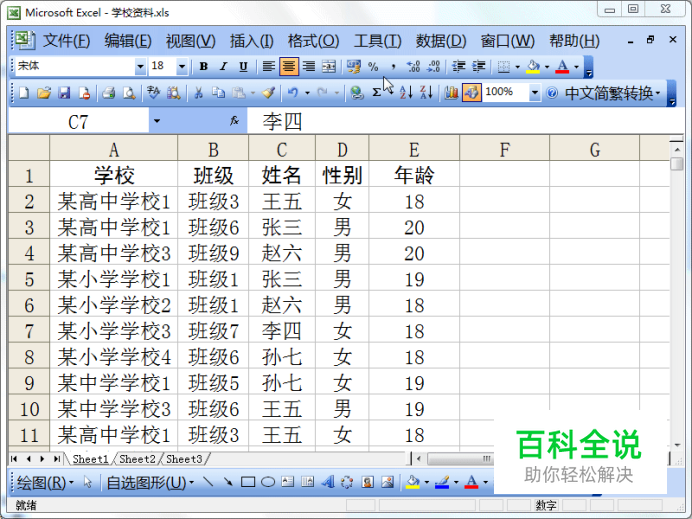Click the Cut scissors icon

pos(199,93)
